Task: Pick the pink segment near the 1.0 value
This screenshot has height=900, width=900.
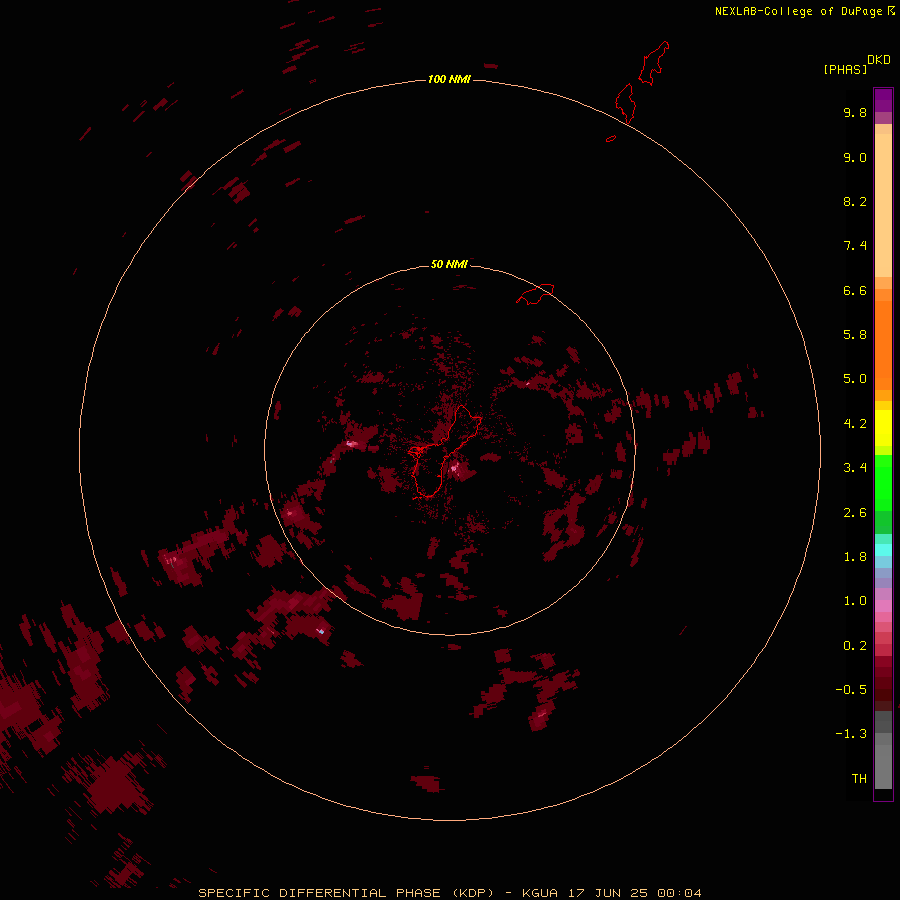Action: click(x=883, y=605)
